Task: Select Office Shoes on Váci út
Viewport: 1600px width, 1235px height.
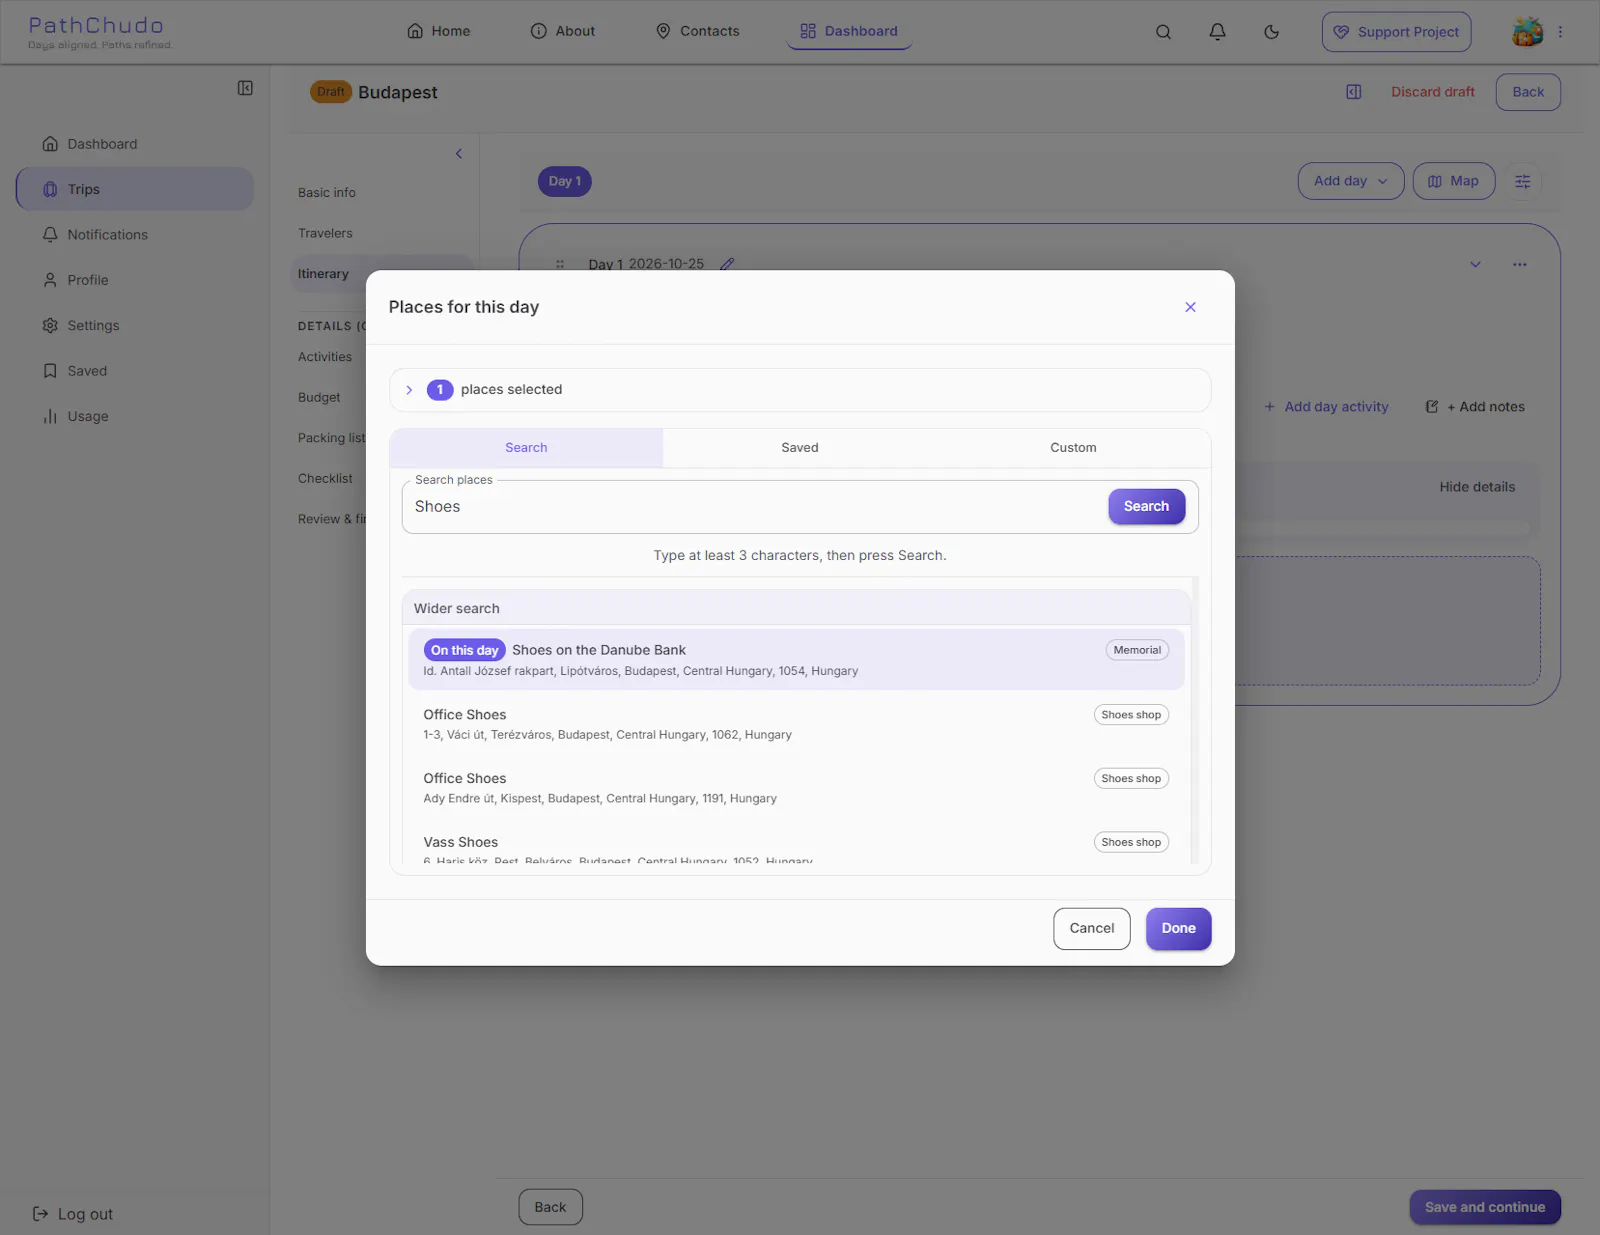Action: (x=796, y=724)
